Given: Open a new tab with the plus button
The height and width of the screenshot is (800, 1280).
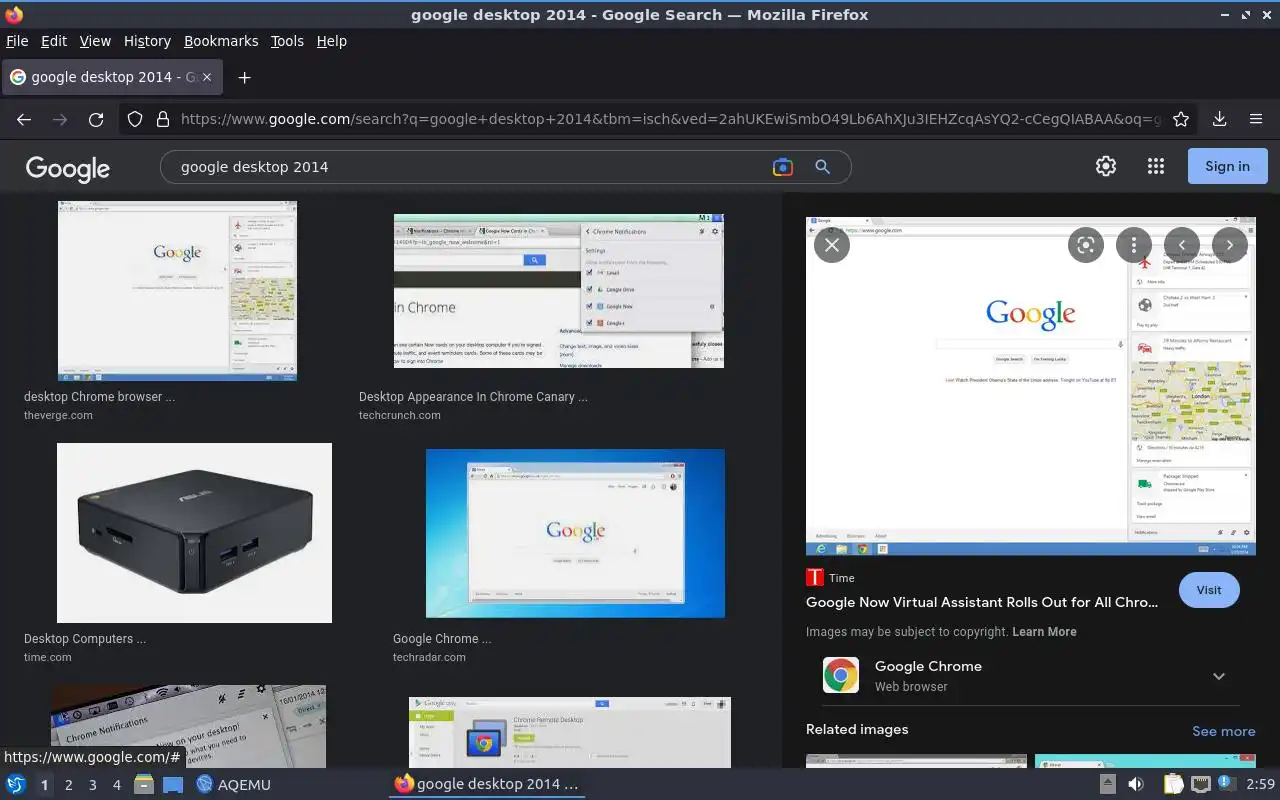Looking at the screenshot, I should tap(244, 77).
